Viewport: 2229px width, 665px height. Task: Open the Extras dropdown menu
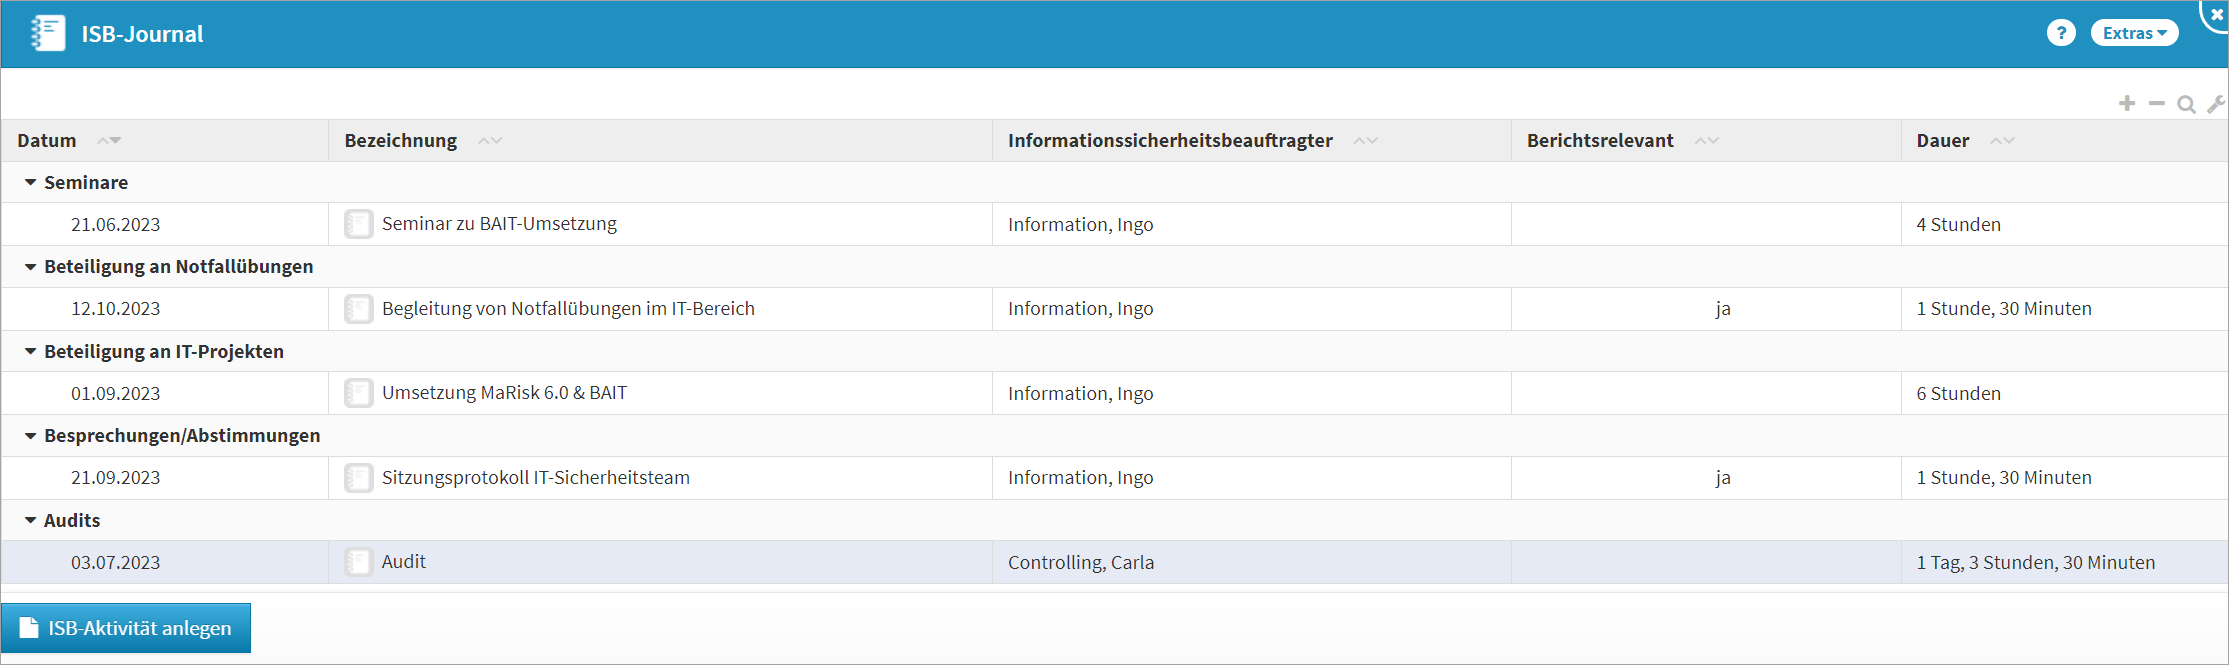click(2134, 33)
